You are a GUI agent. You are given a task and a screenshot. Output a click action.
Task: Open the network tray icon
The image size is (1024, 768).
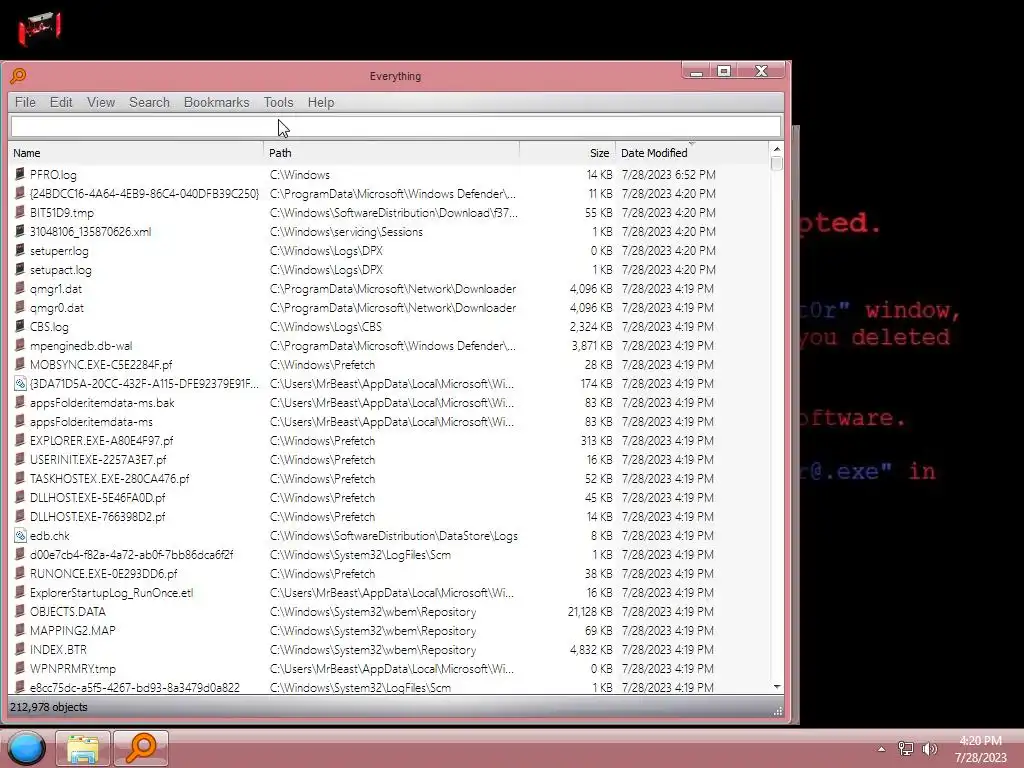tap(905, 749)
